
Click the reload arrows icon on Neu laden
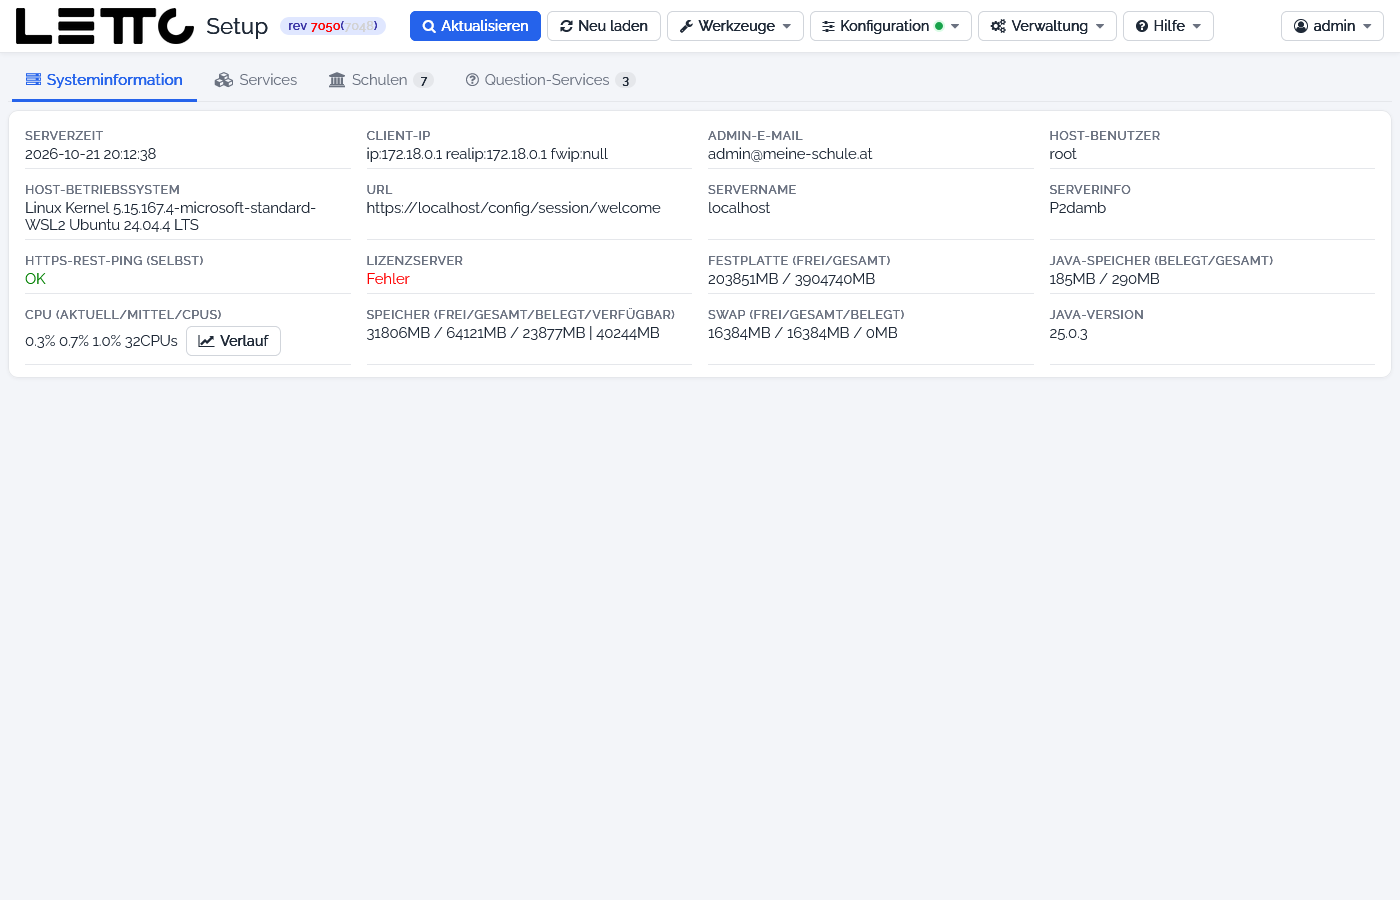coord(566,26)
